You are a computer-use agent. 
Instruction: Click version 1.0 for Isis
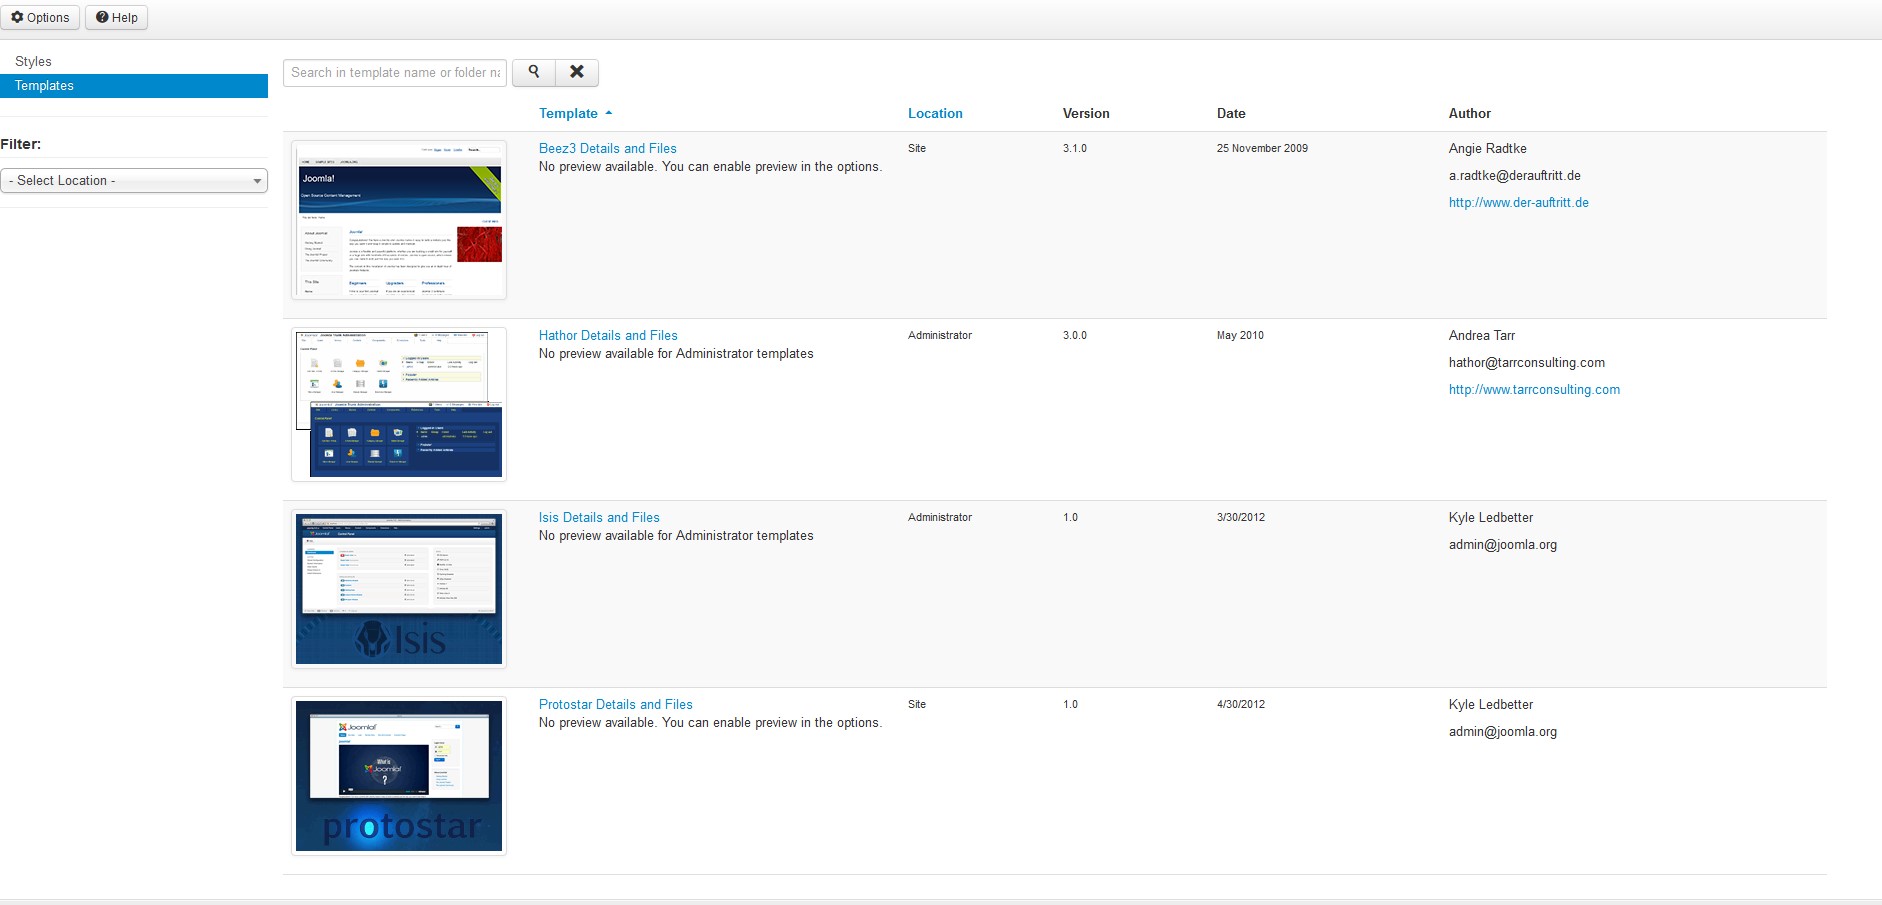(x=1070, y=517)
